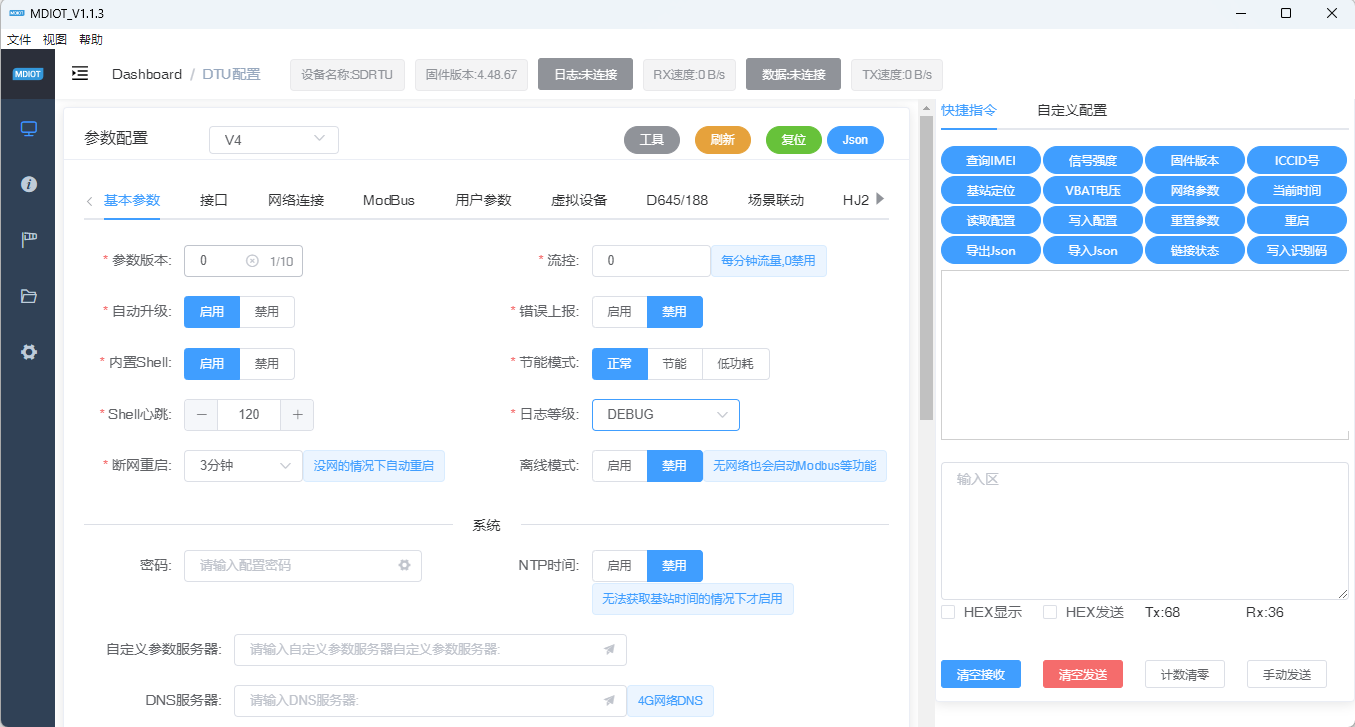Image resolution: width=1355 pixels, height=727 pixels.
Task: Click red 清空发送 button
Action: [x=1083, y=674]
